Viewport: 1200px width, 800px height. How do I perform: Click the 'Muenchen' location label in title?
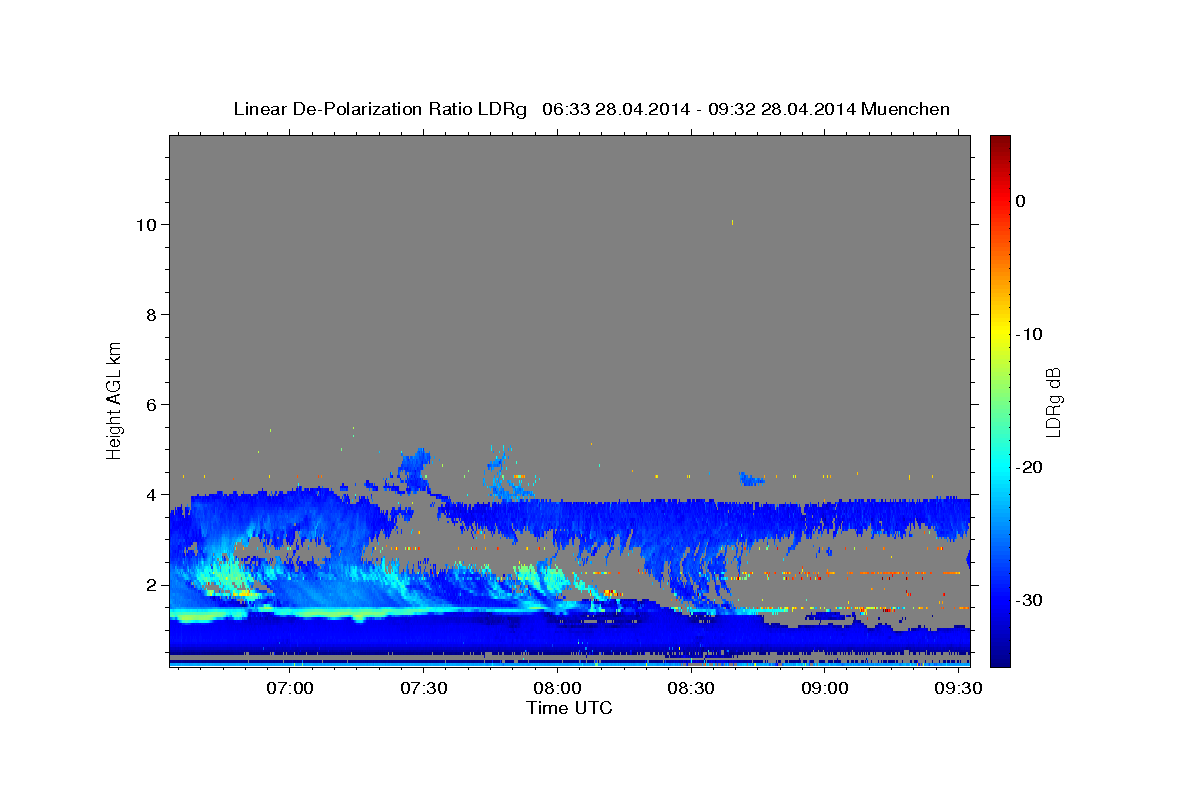904,109
